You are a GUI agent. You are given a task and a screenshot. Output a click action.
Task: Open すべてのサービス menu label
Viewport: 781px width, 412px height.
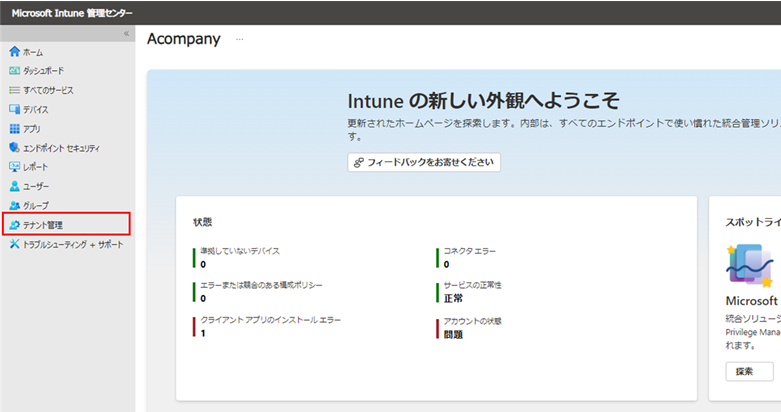click(48, 90)
